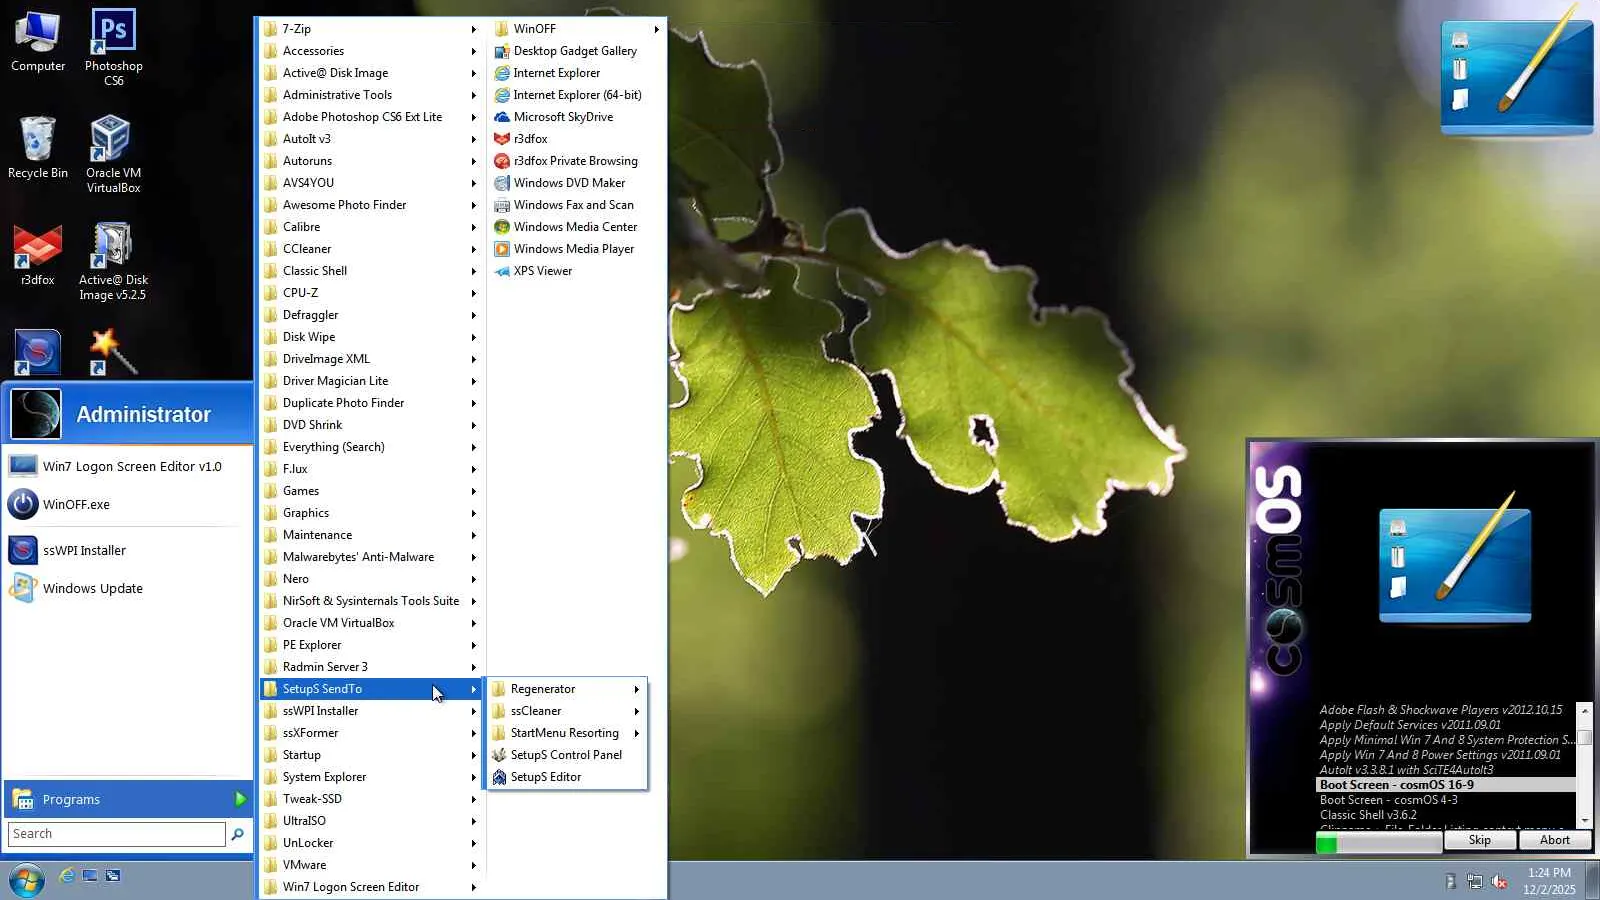This screenshot has width=1600, height=900.
Task: Expand the ssCleaner submenu arrow
Action: pyautogui.click(x=636, y=711)
